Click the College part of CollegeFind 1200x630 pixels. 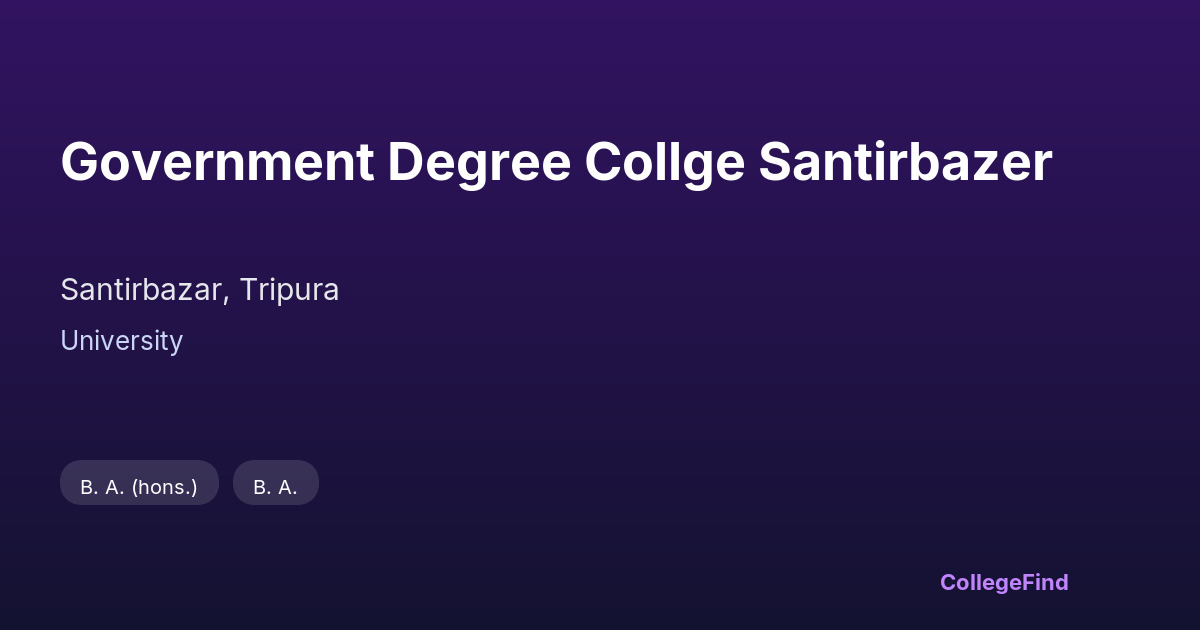click(x=981, y=582)
